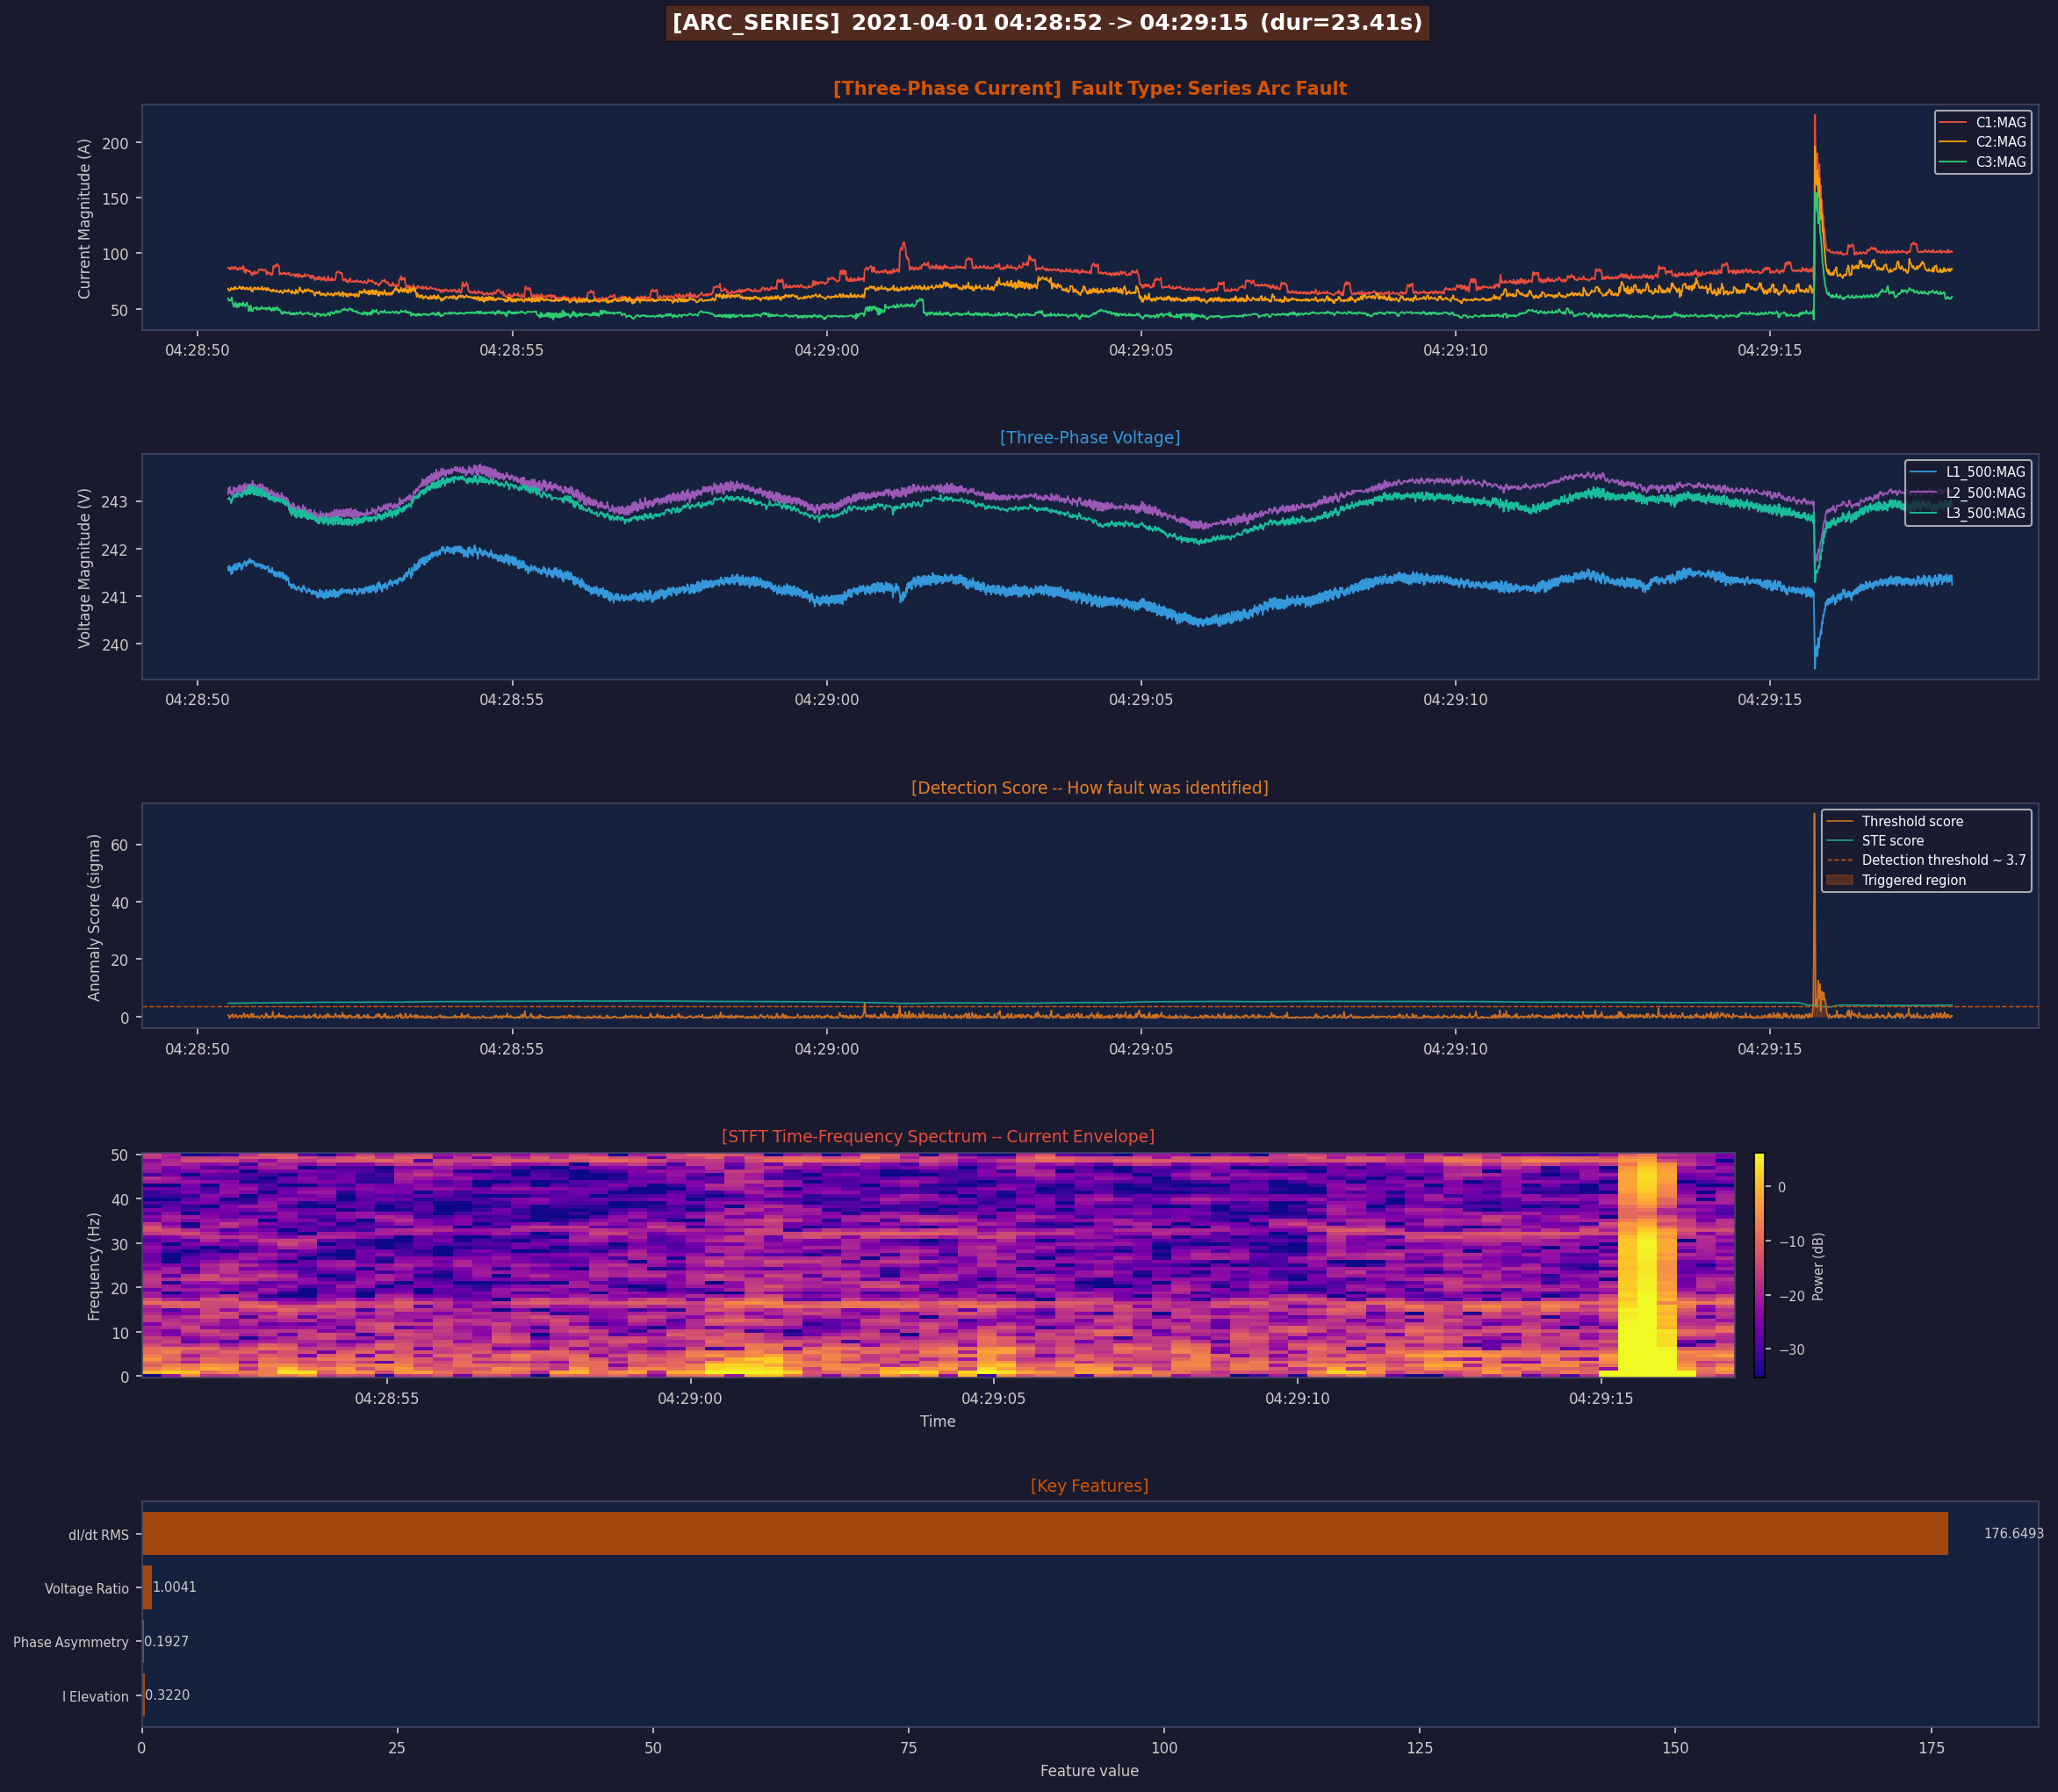Click the STFT Time-Frequency Spectrum title
This screenshot has width=2058, height=1792.
[x=937, y=1136]
